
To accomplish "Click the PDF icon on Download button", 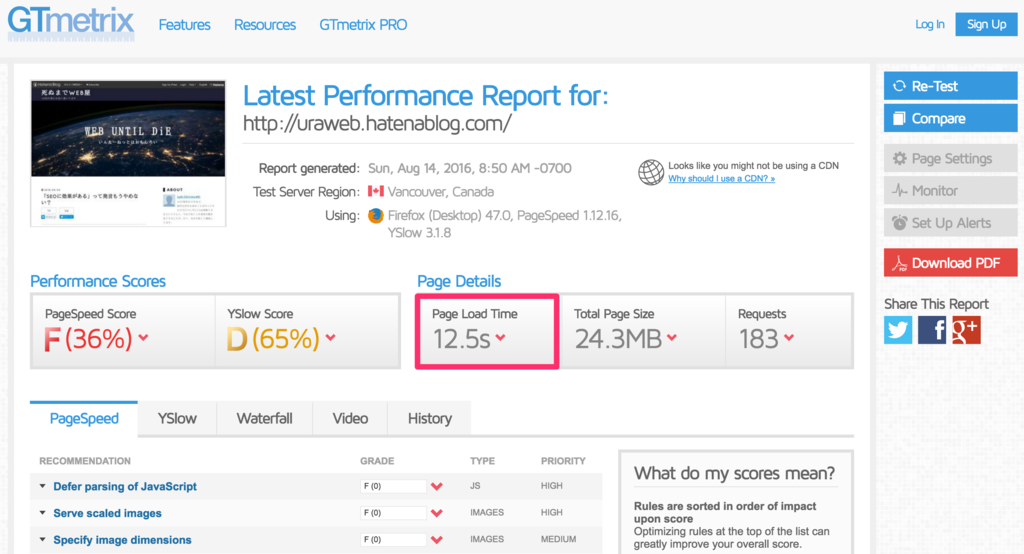I will point(900,263).
